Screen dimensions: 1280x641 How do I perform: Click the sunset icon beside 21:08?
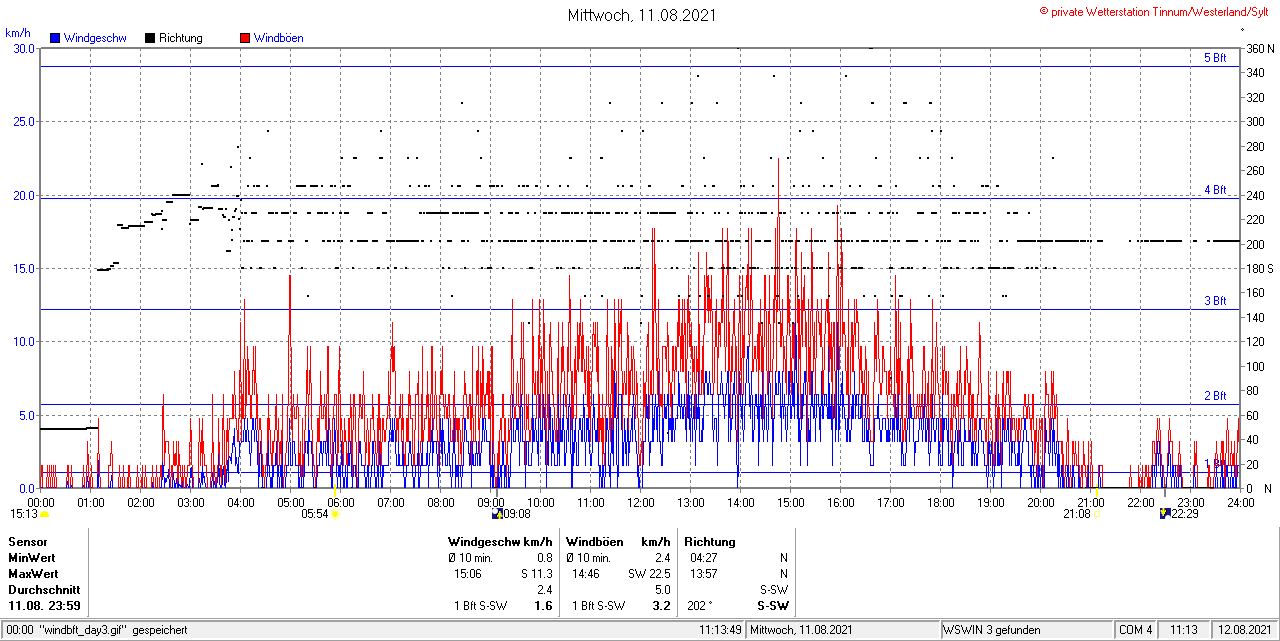pyautogui.click(x=1096, y=514)
